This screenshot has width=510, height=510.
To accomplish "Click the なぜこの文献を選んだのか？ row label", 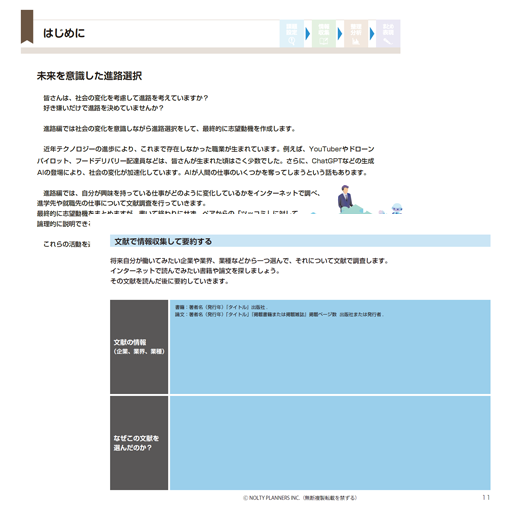I will (x=139, y=443).
